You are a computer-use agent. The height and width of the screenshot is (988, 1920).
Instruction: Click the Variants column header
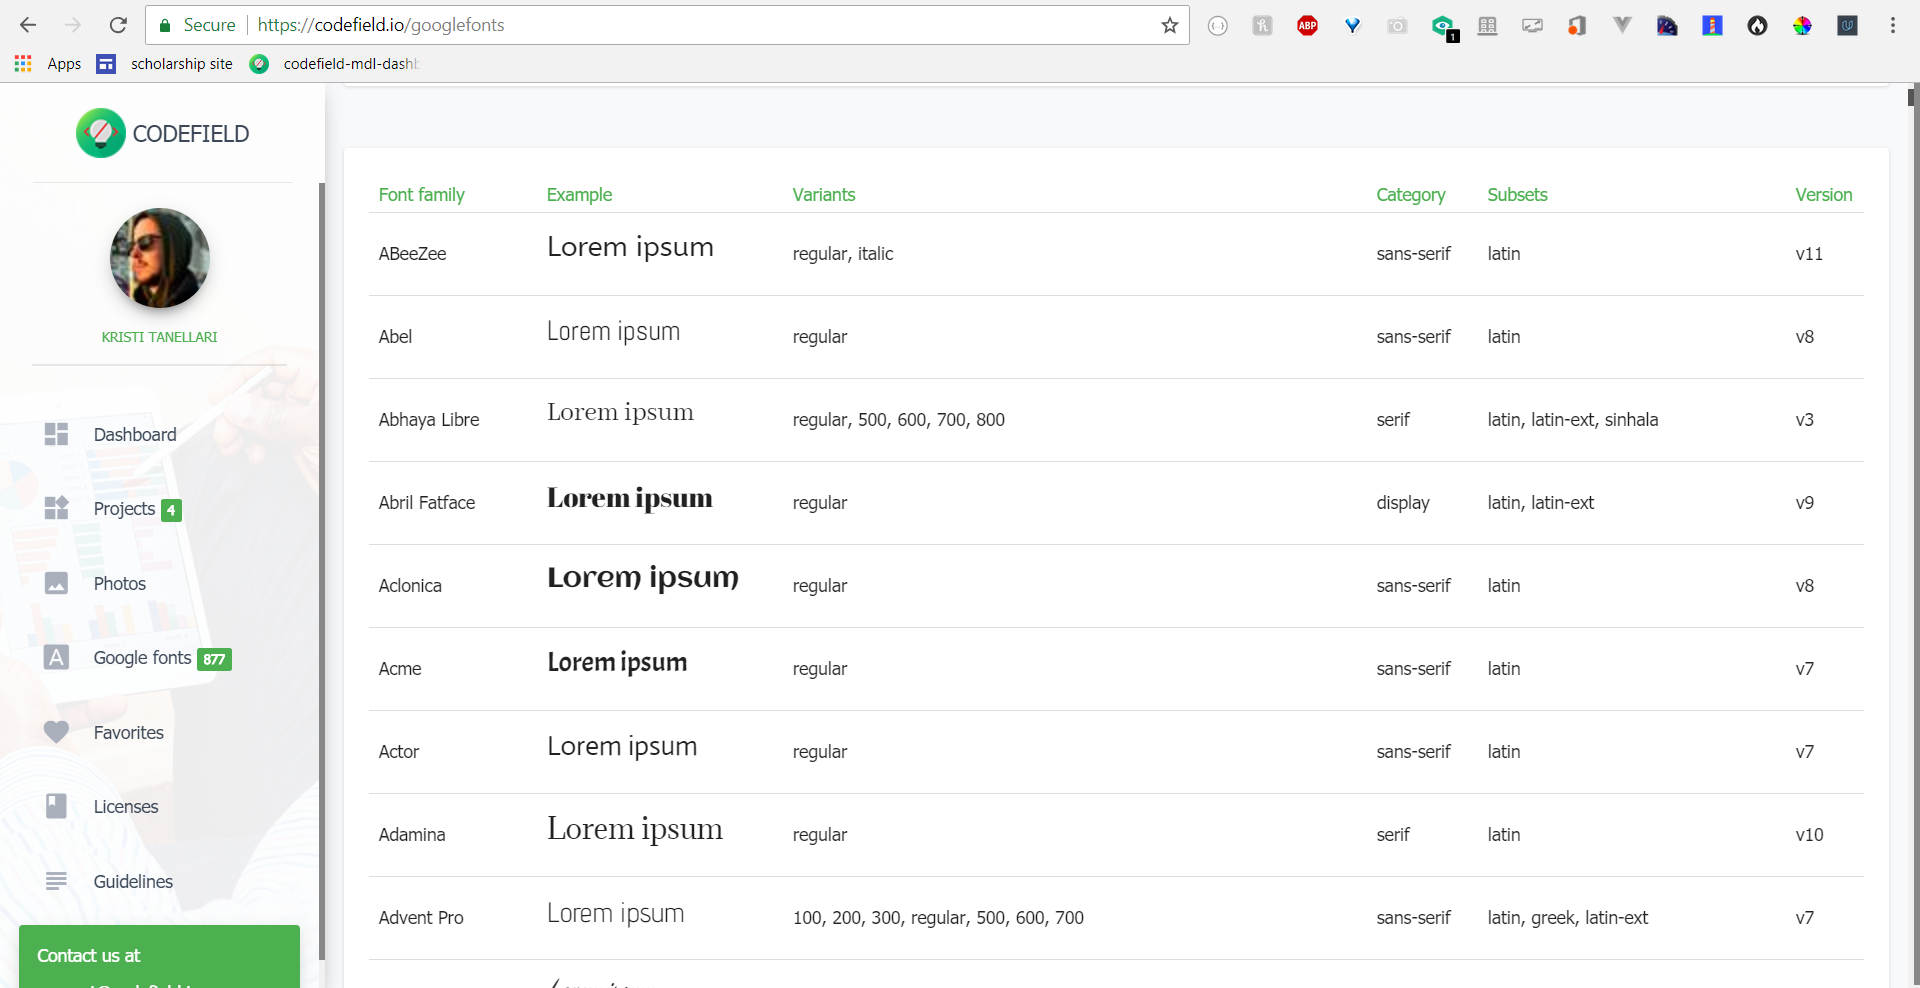[x=824, y=195]
